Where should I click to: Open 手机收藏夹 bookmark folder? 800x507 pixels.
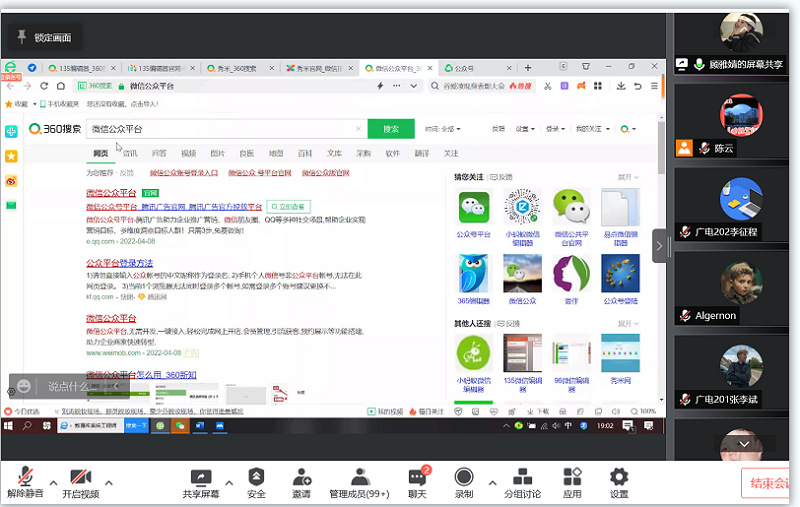pos(60,104)
